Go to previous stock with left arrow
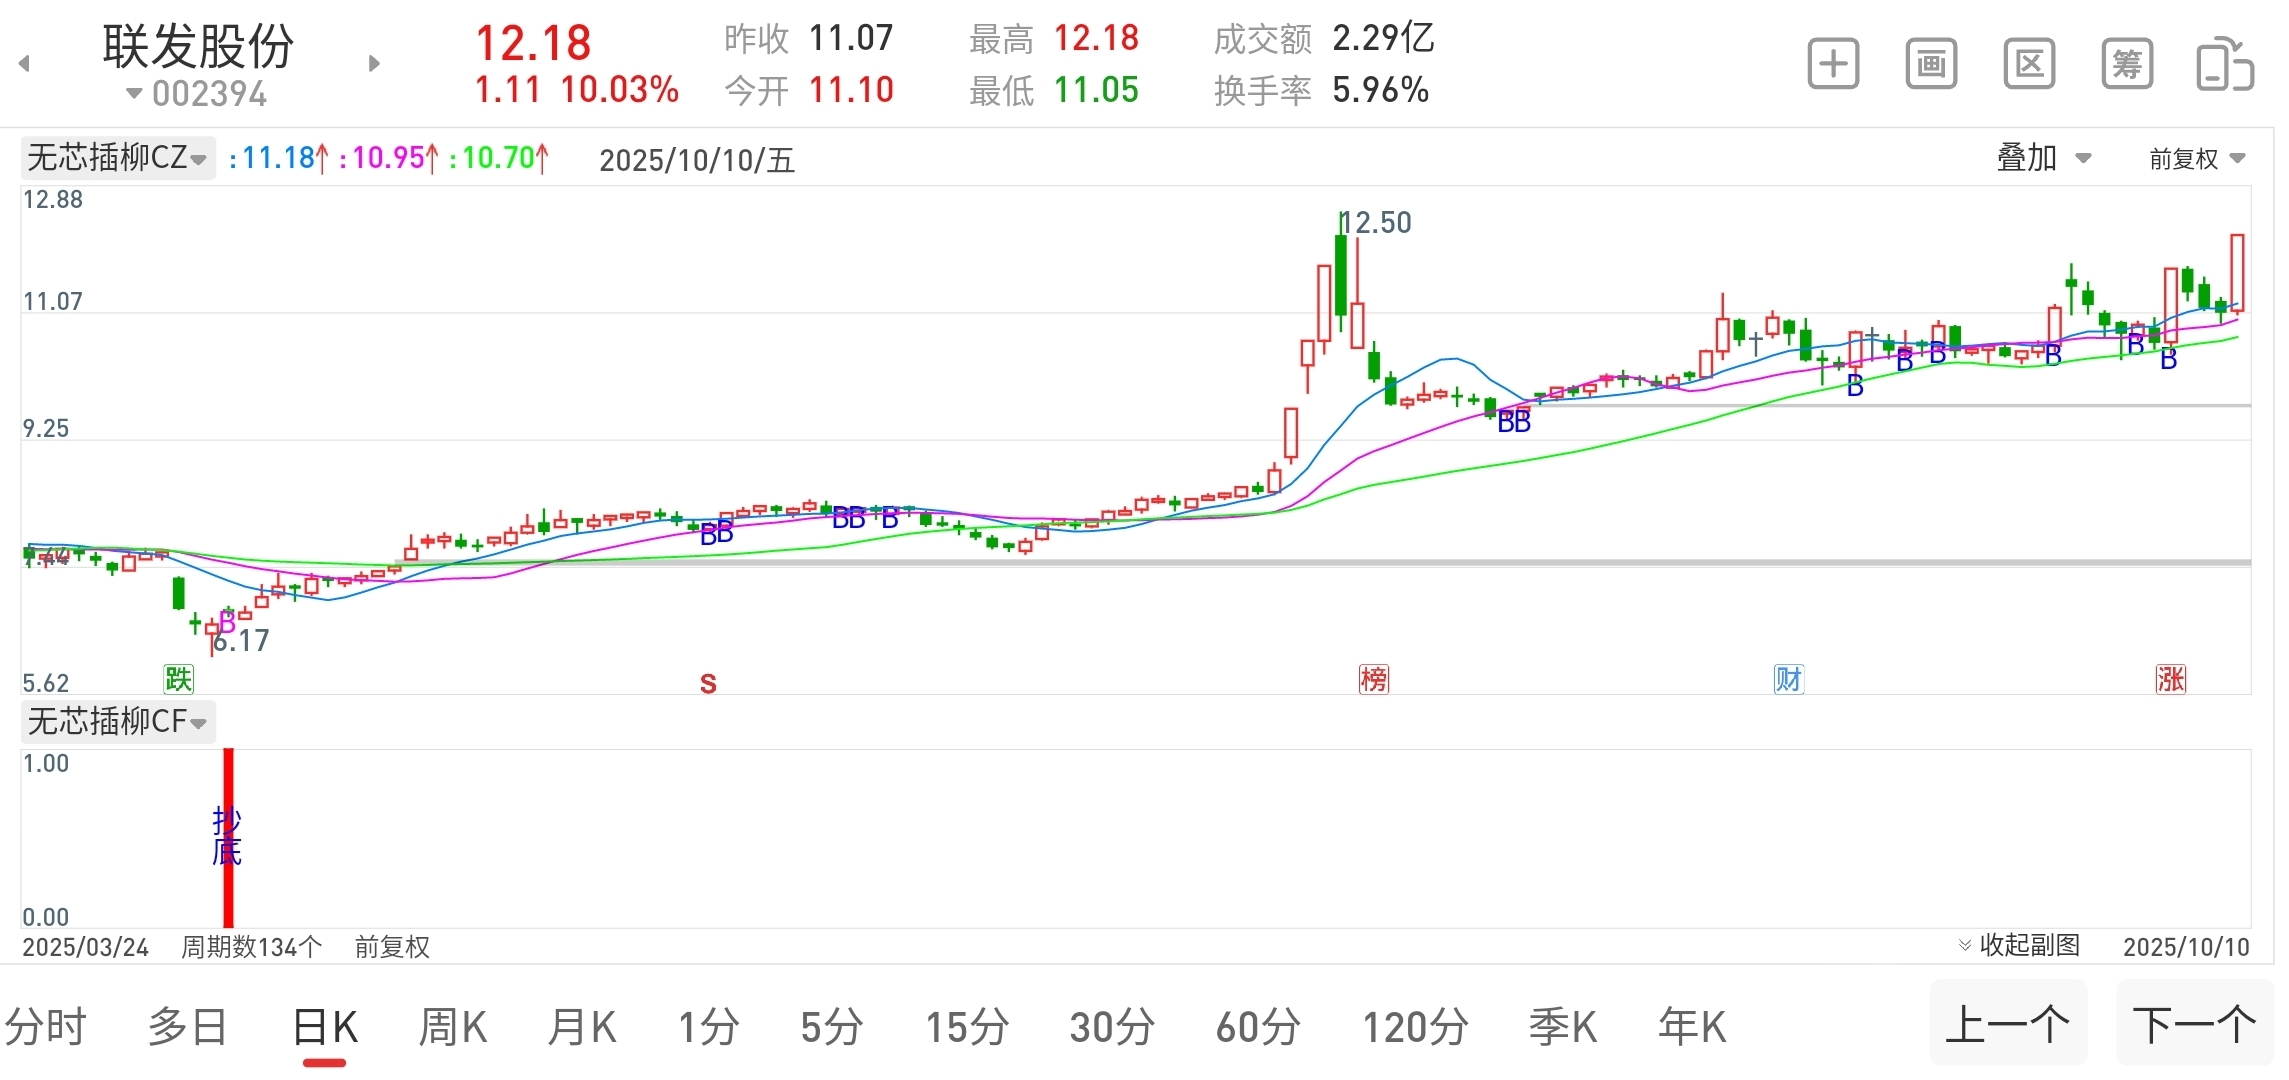2289x1080 pixels. click(25, 64)
